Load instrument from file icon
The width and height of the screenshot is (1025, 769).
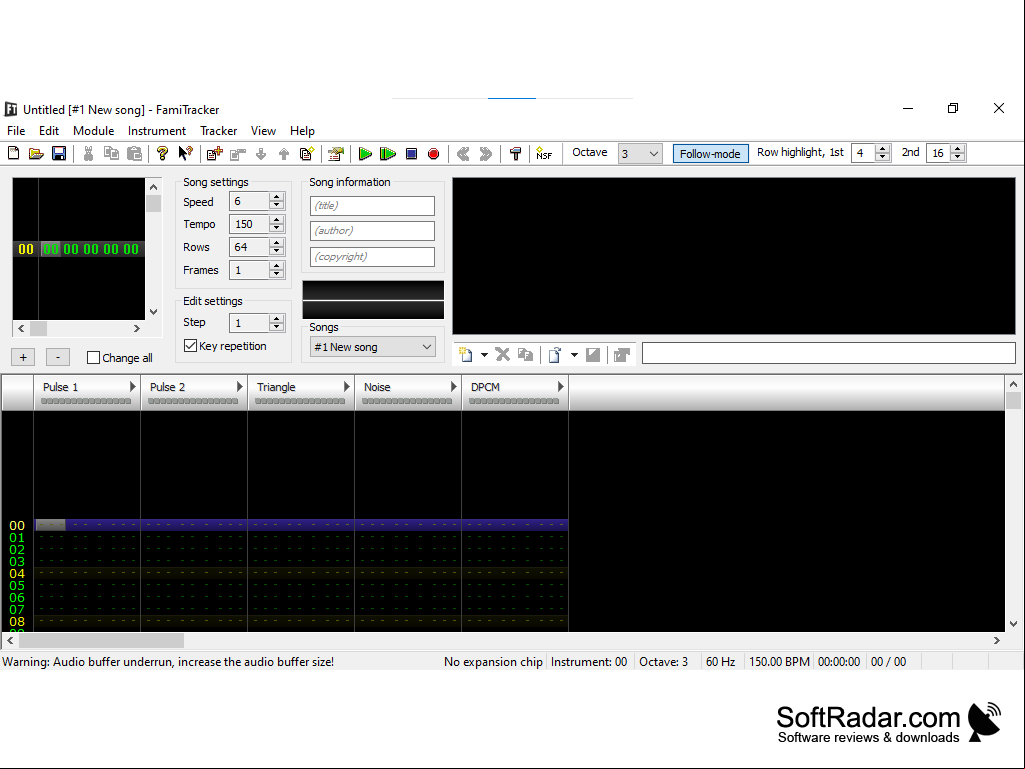pyautogui.click(x=554, y=354)
